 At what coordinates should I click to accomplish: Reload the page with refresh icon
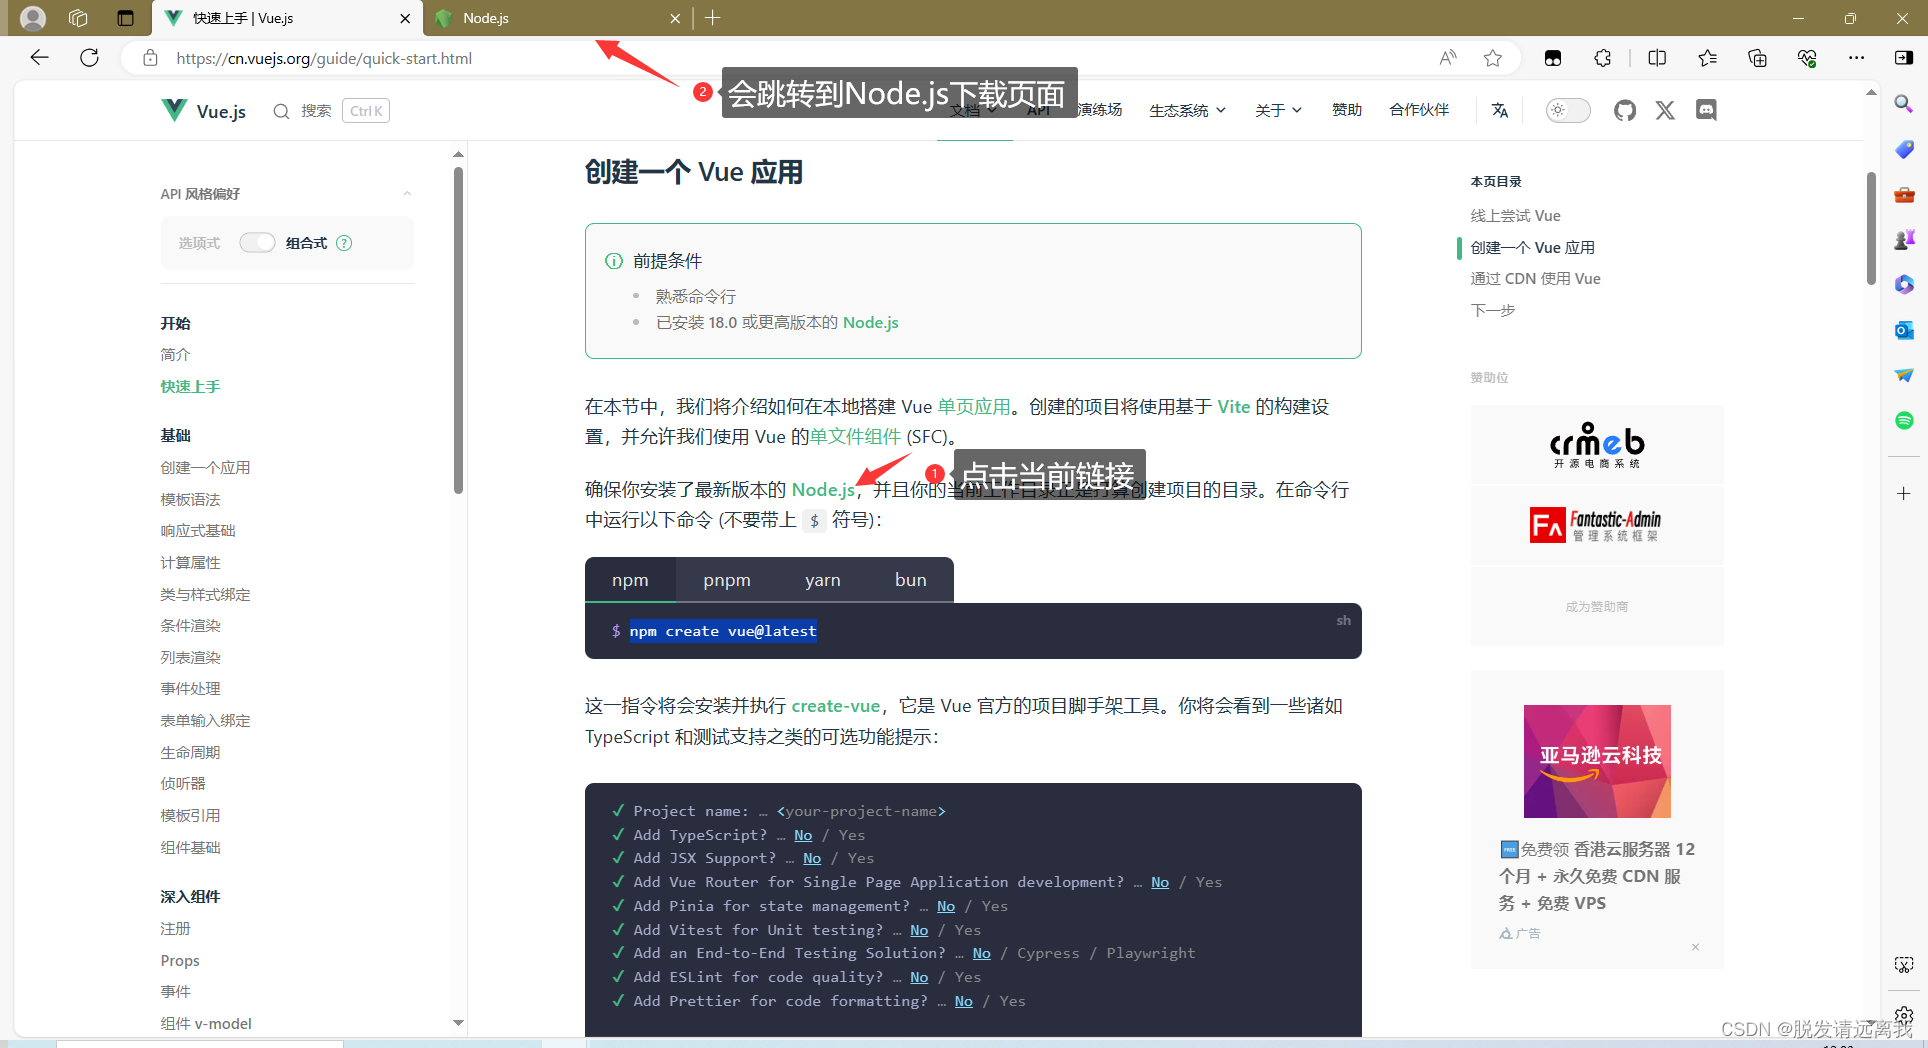(89, 58)
